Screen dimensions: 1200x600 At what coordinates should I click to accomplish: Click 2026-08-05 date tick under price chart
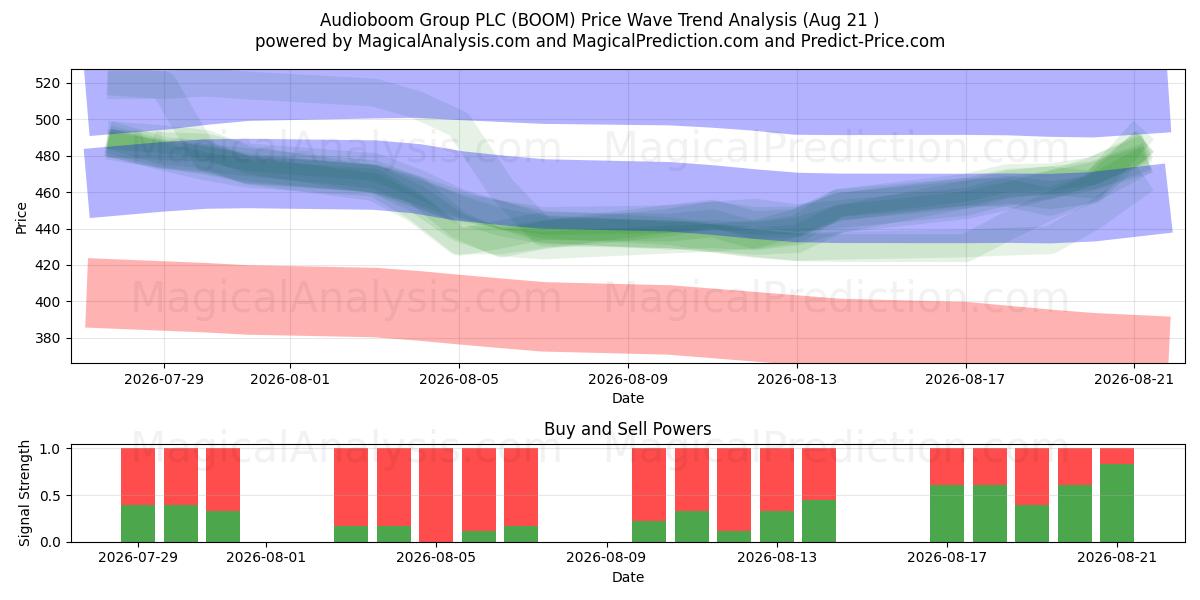pos(459,379)
